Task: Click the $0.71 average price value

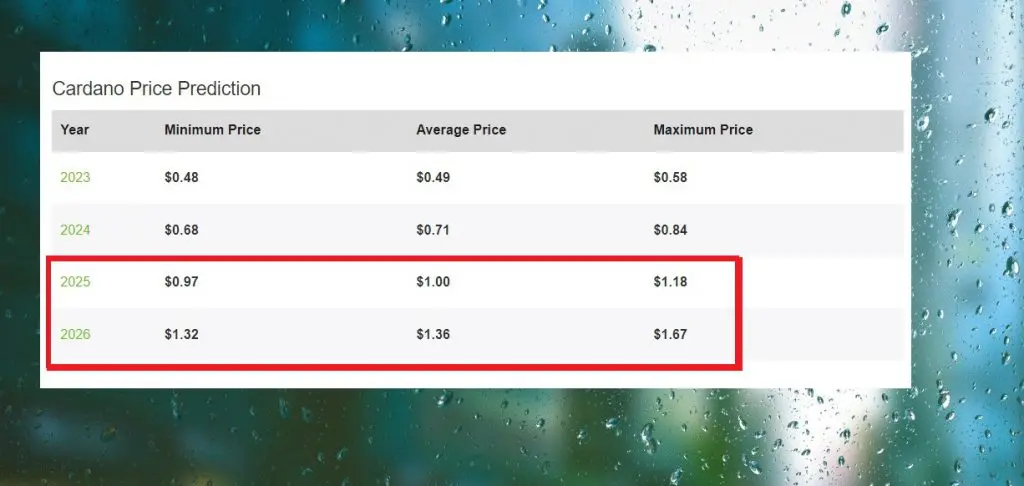Action: [x=433, y=230]
